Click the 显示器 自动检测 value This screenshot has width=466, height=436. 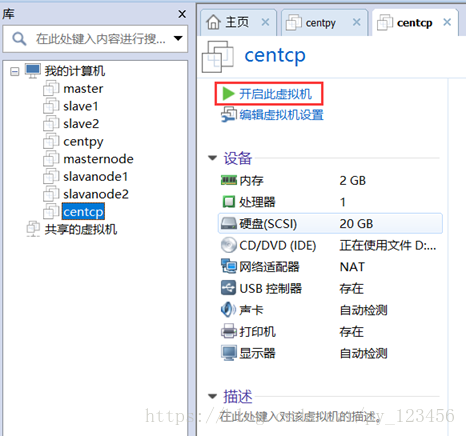coord(363,353)
